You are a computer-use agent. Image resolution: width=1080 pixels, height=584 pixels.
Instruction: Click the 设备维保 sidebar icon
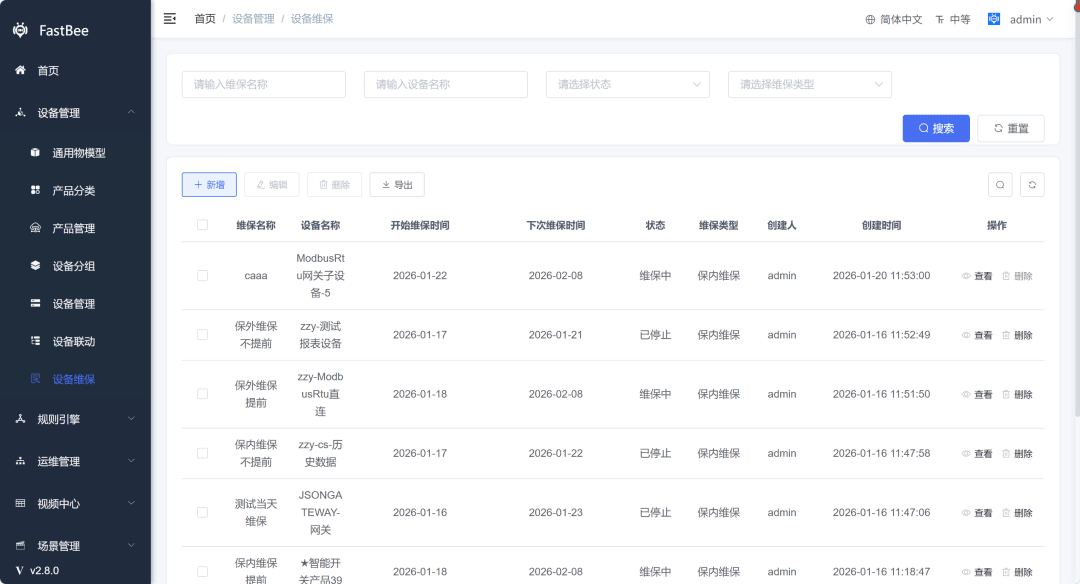coord(35,379)
